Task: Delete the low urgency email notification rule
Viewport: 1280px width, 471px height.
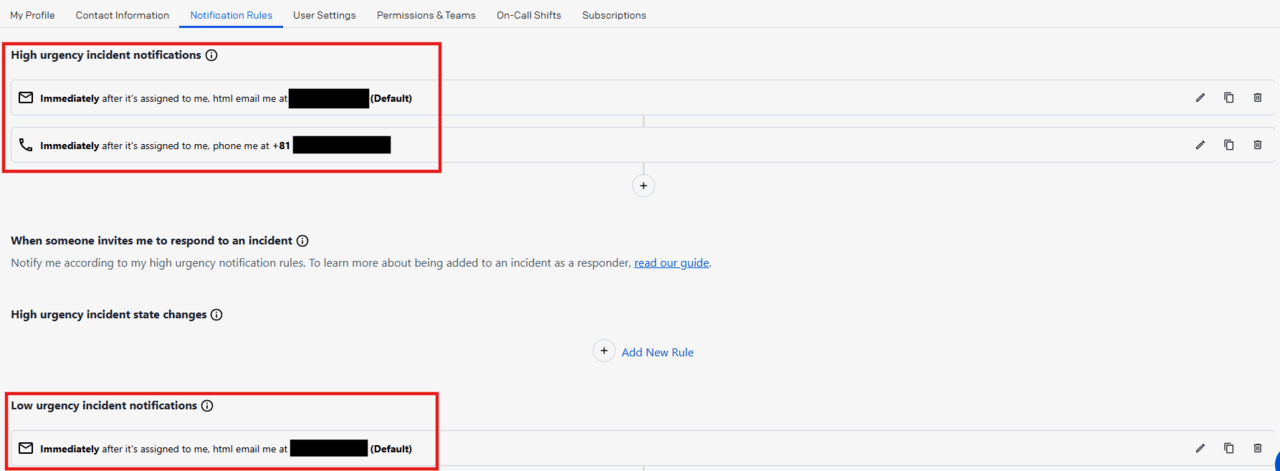Action: tap(1257, 449)
